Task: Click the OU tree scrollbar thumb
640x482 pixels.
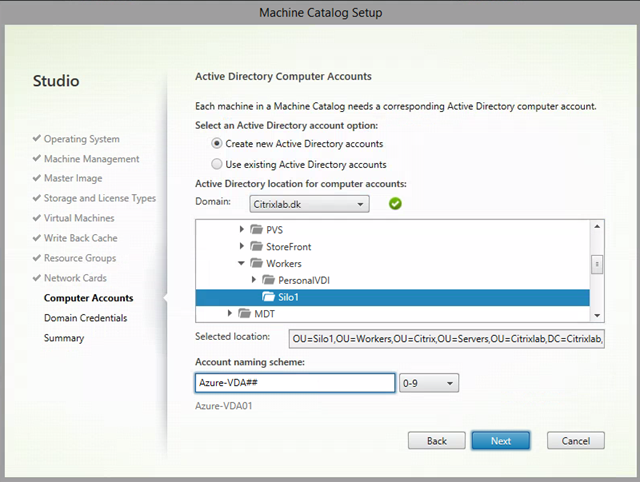Action: (597, 264)
